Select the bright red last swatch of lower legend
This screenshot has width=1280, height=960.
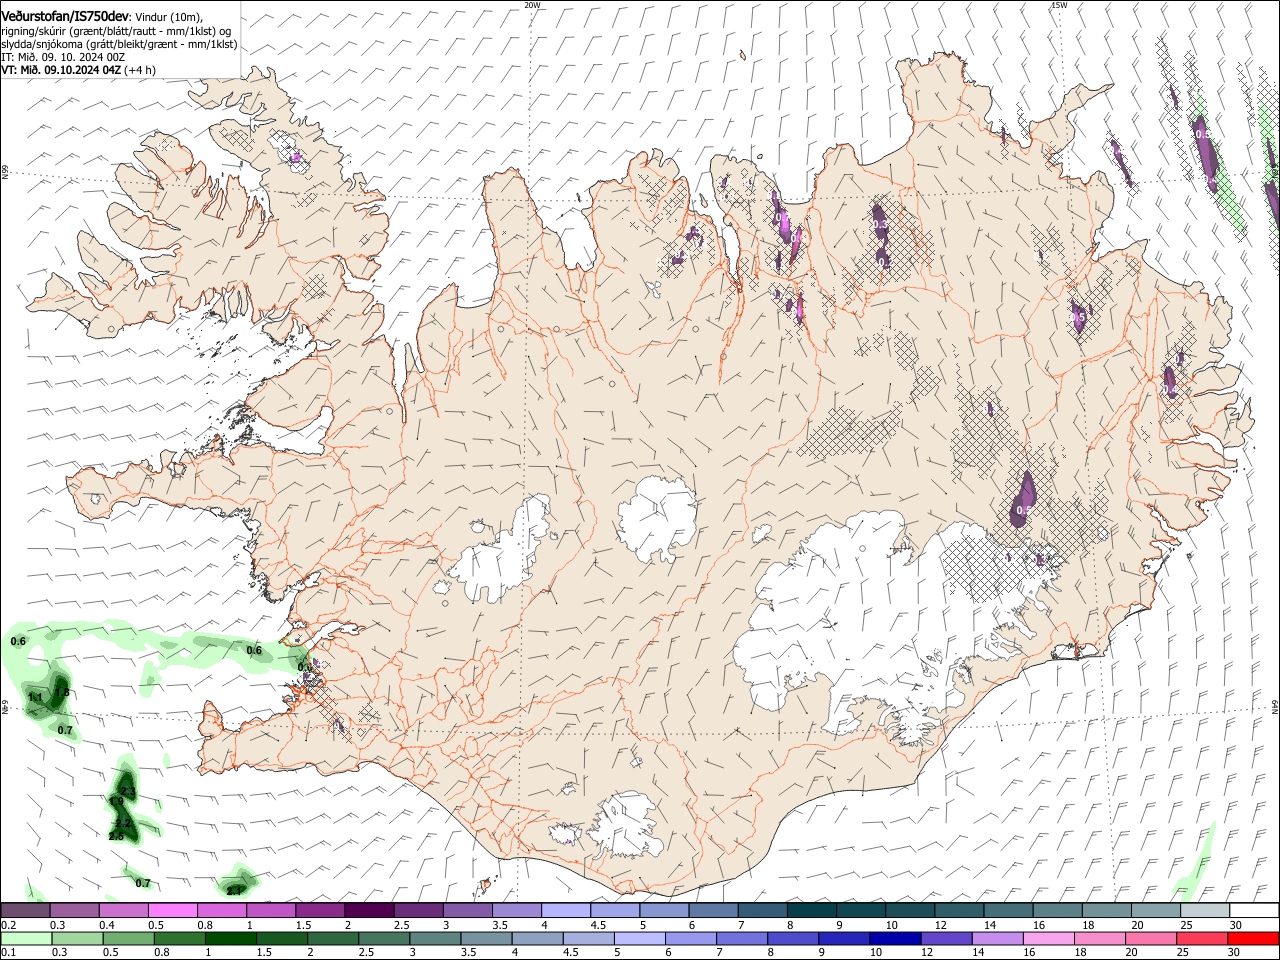click(1254, 938)
